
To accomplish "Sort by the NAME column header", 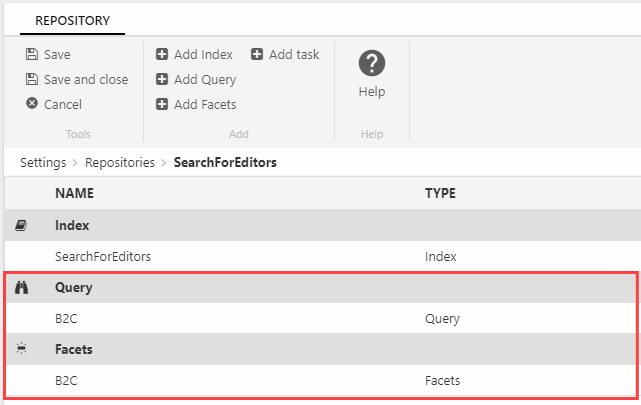I will (x=75, y=194).
